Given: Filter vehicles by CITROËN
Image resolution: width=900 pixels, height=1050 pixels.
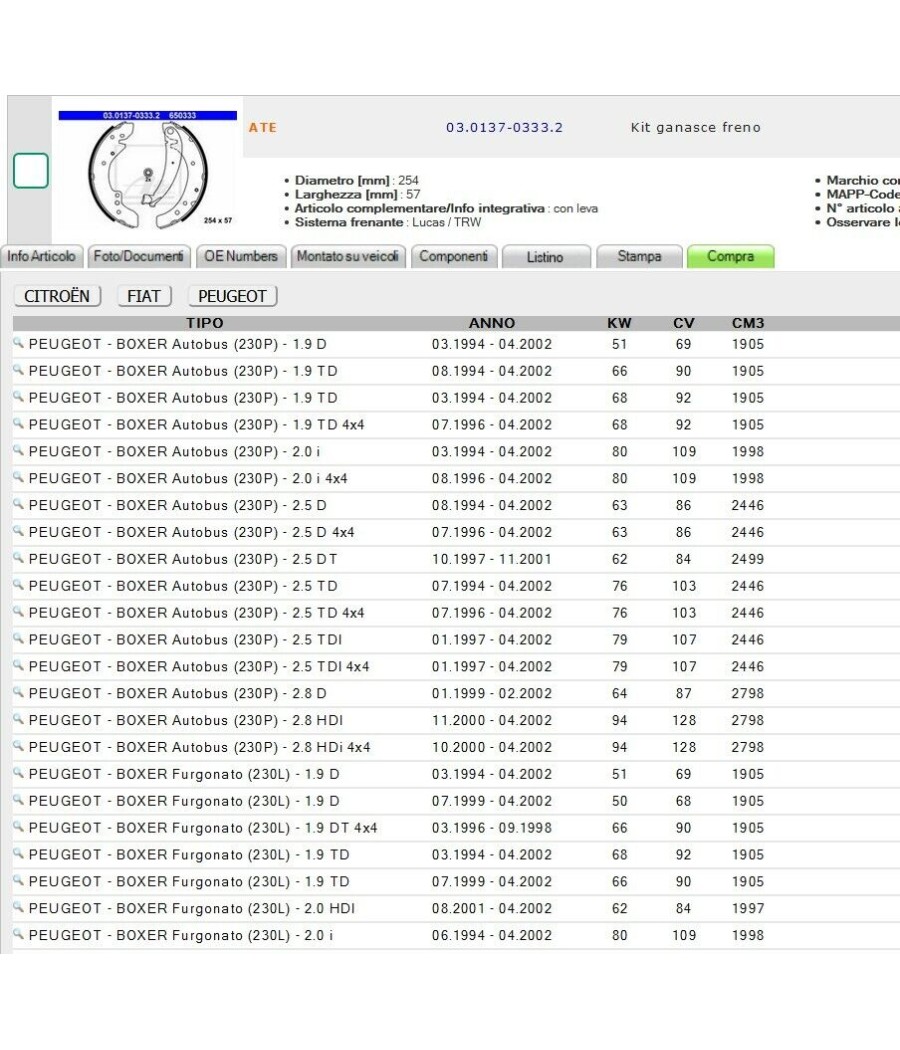Looking at the screenshot, I should (57, 296).
